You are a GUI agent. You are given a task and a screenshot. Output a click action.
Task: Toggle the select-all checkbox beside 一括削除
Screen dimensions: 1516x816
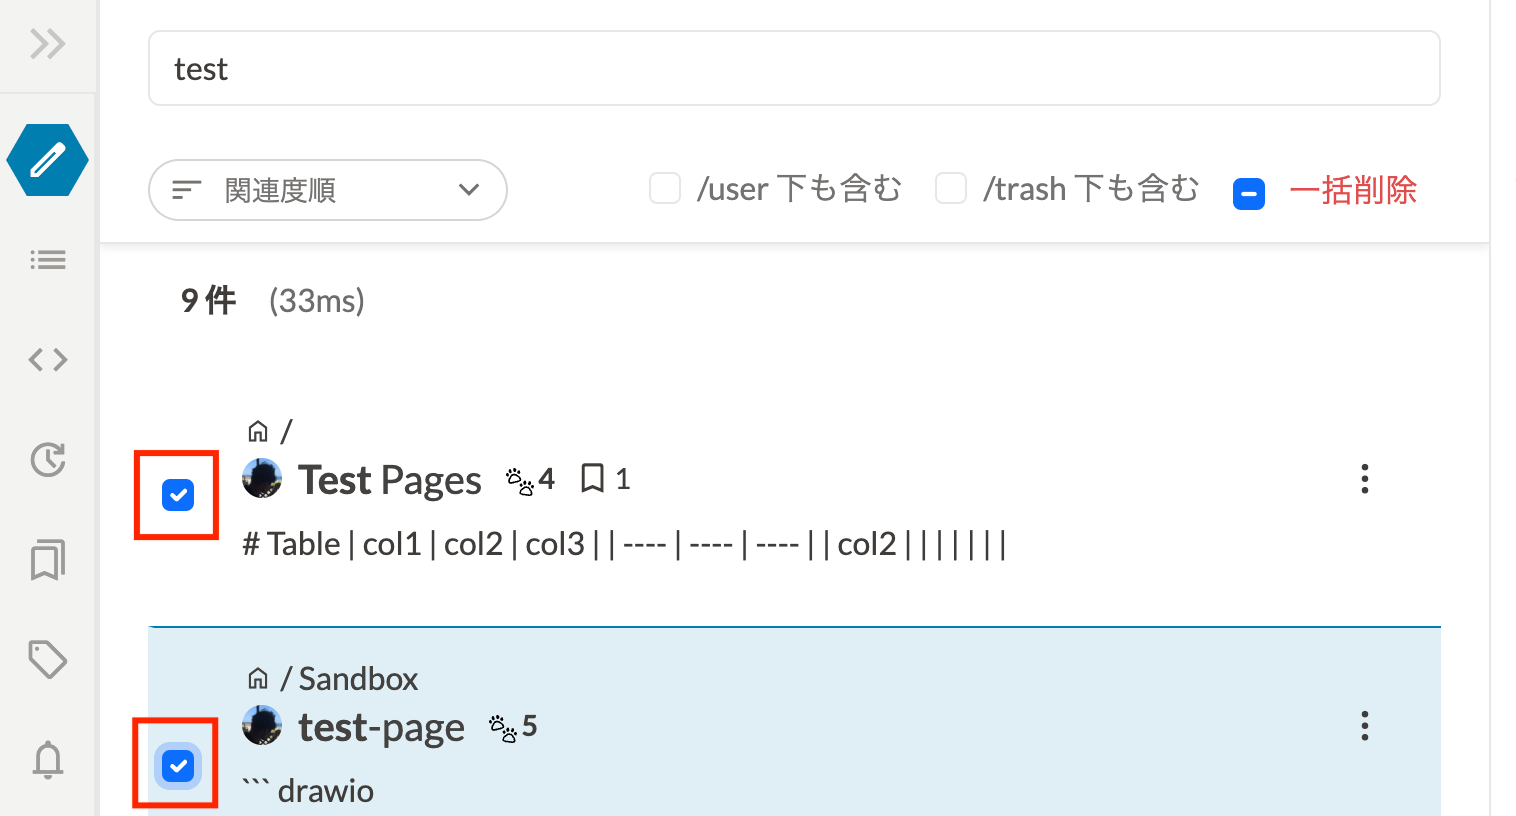[x=1249, y=193]
